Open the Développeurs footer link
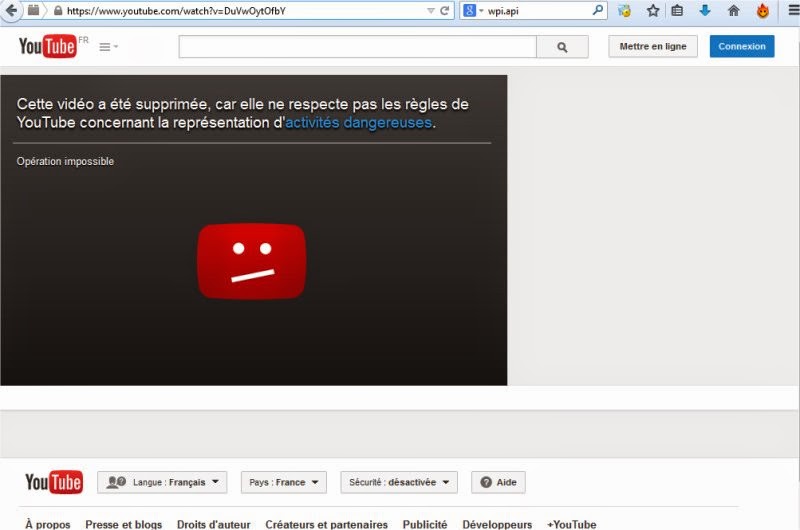This screenshot has height=530, width=800. pyautogui.click(x=497, y=524)
